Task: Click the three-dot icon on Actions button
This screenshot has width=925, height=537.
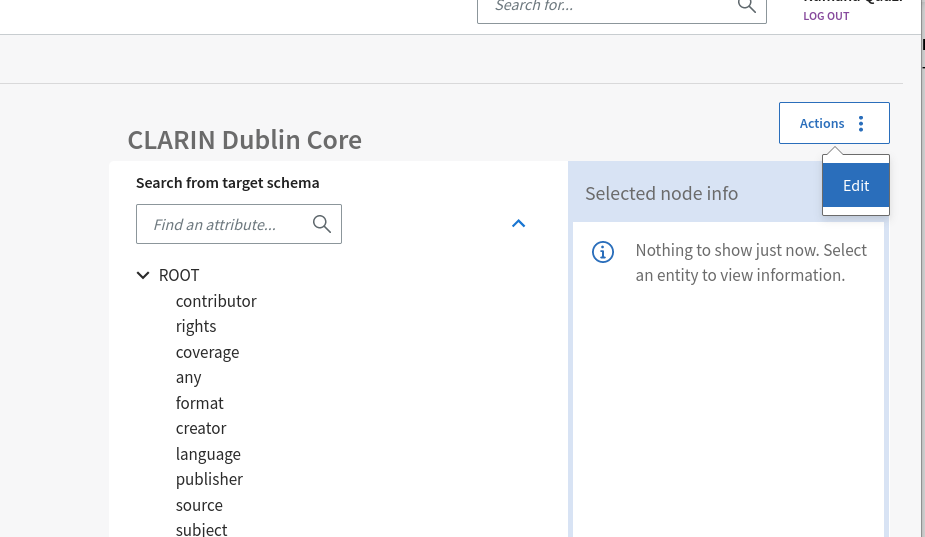Action: tap(861, 123)
